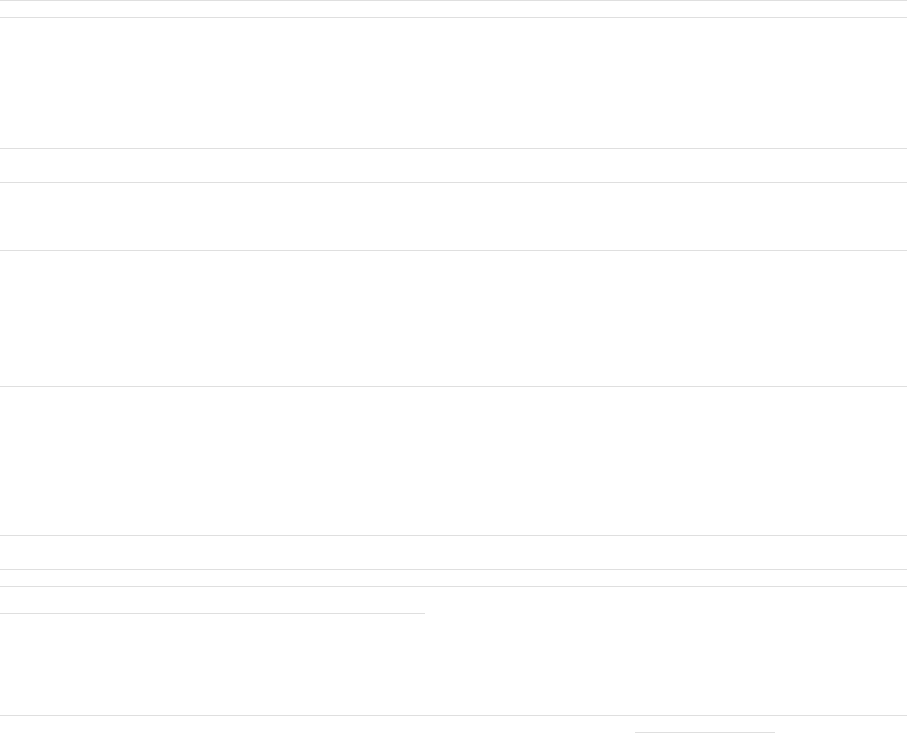
Task: Click the divider under the first large section
Action: click(453, 148)
